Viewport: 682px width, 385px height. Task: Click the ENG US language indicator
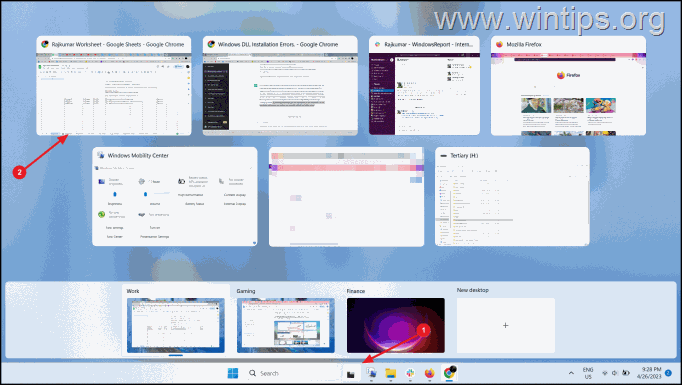[588, 373]
